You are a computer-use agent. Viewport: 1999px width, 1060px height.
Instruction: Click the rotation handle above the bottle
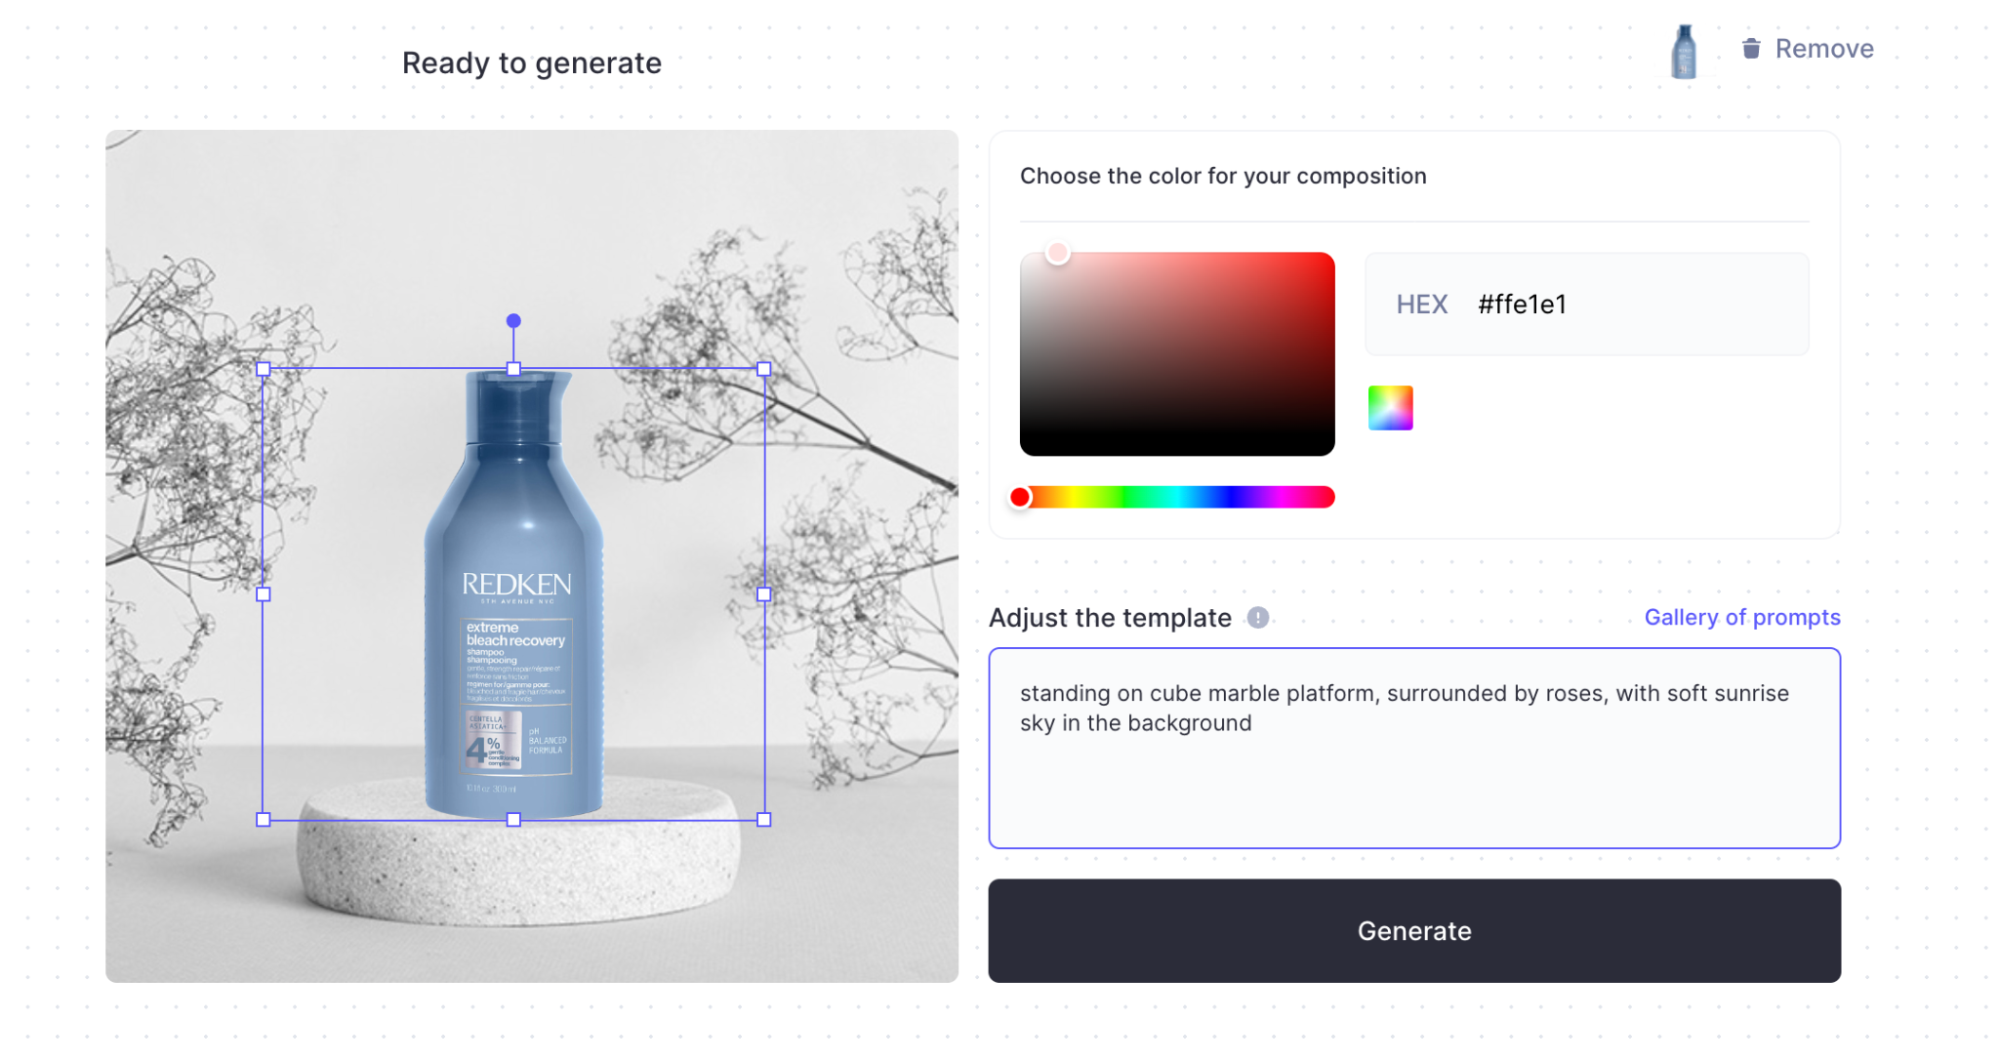point(513,321)
